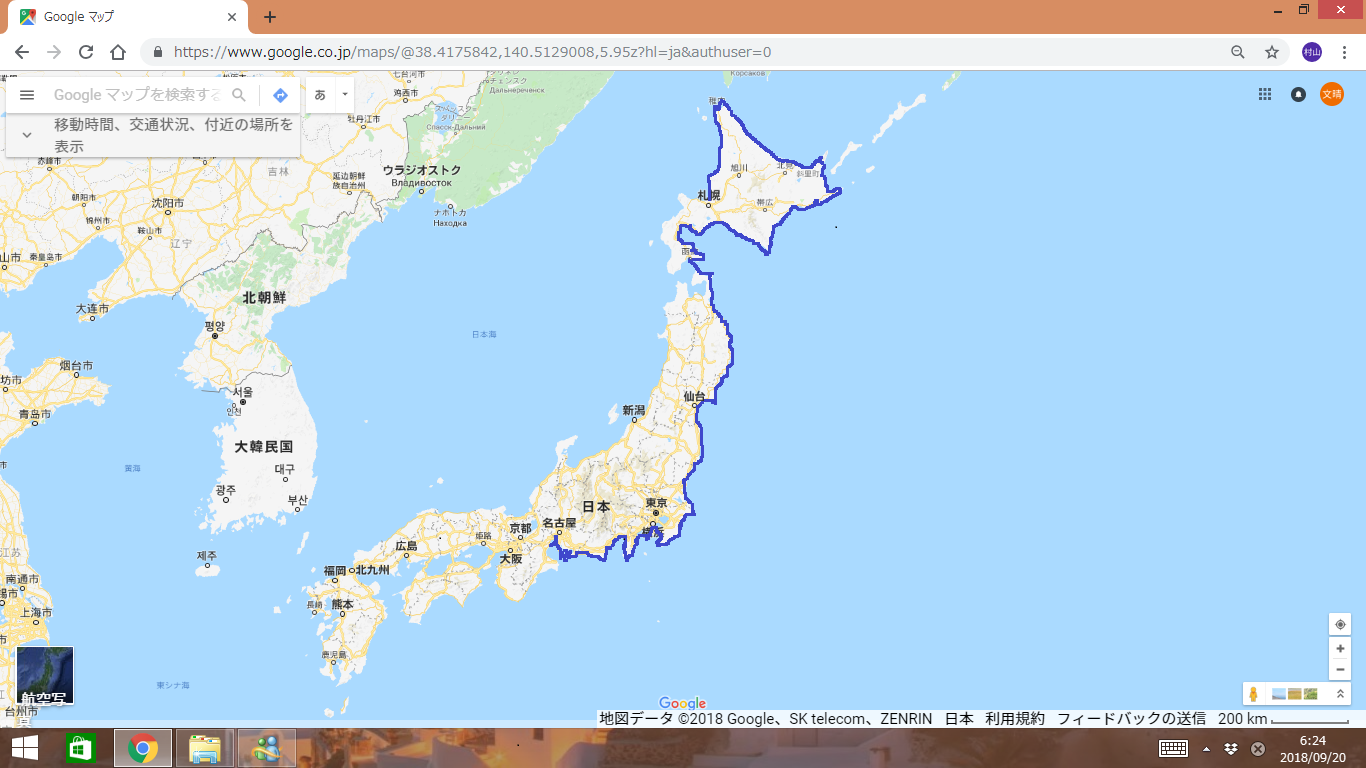Click the フィードバックの送信 link

coord(1130,718)
